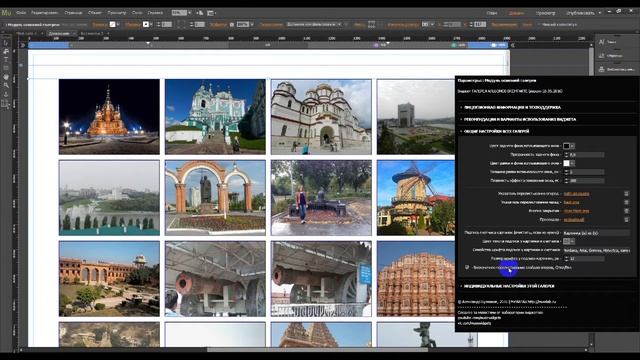Click folder icon beside close.png link
The height and width of the screenshot is (360, 640).
pyautogui.click(x=627, y=211)
